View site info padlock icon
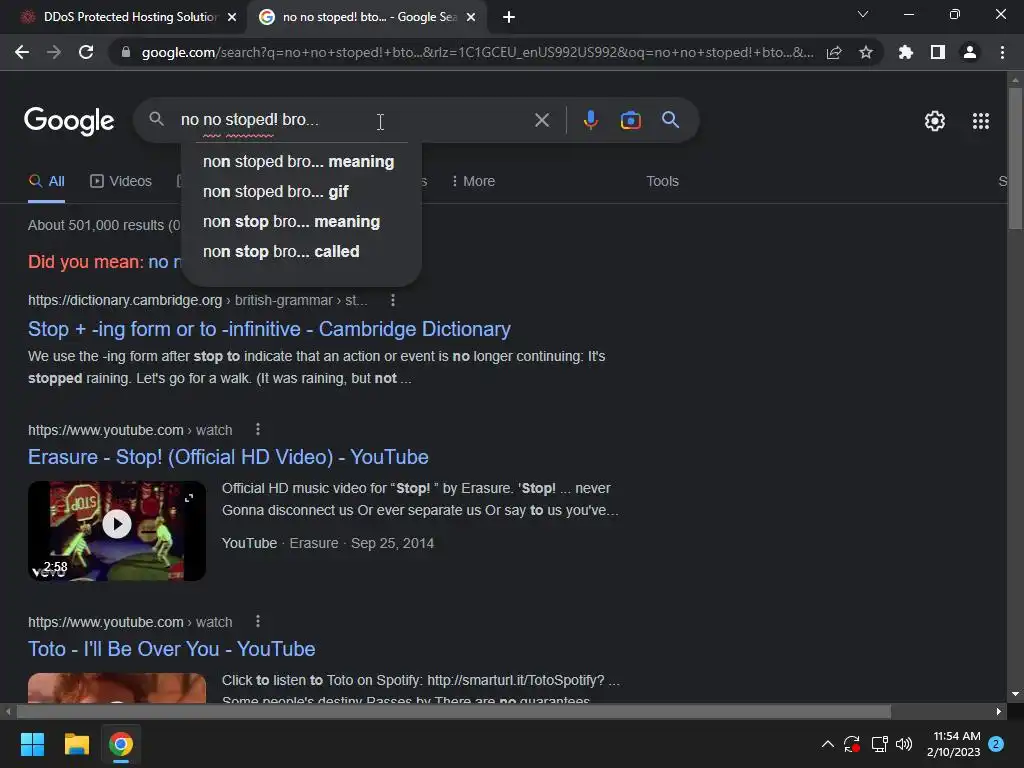This screenshot has width=1024, height=768. point(125,52)
